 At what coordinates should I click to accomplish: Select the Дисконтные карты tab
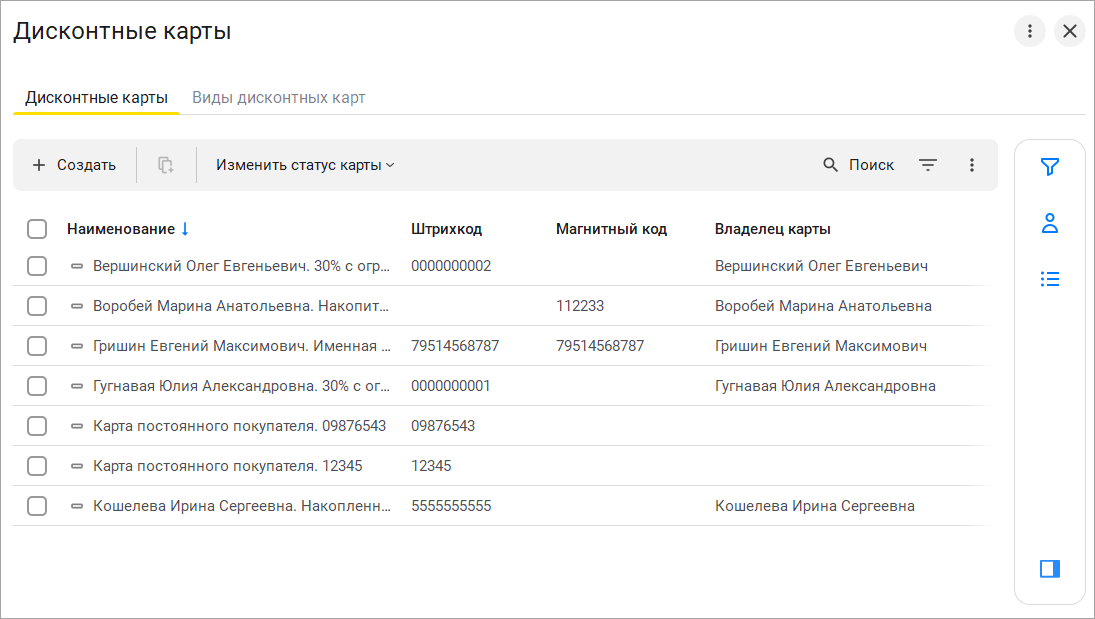[96, 98]
